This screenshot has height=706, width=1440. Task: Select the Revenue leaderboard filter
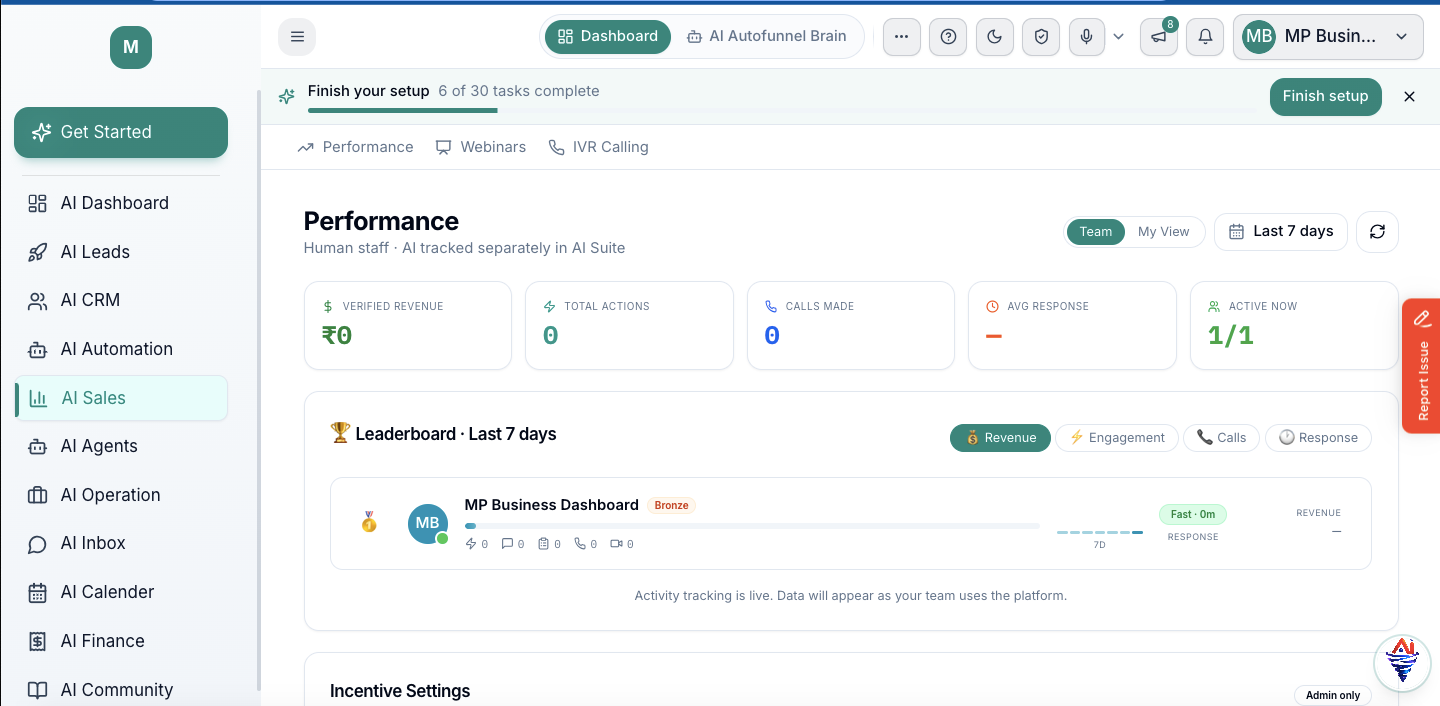pos(1000,438)
